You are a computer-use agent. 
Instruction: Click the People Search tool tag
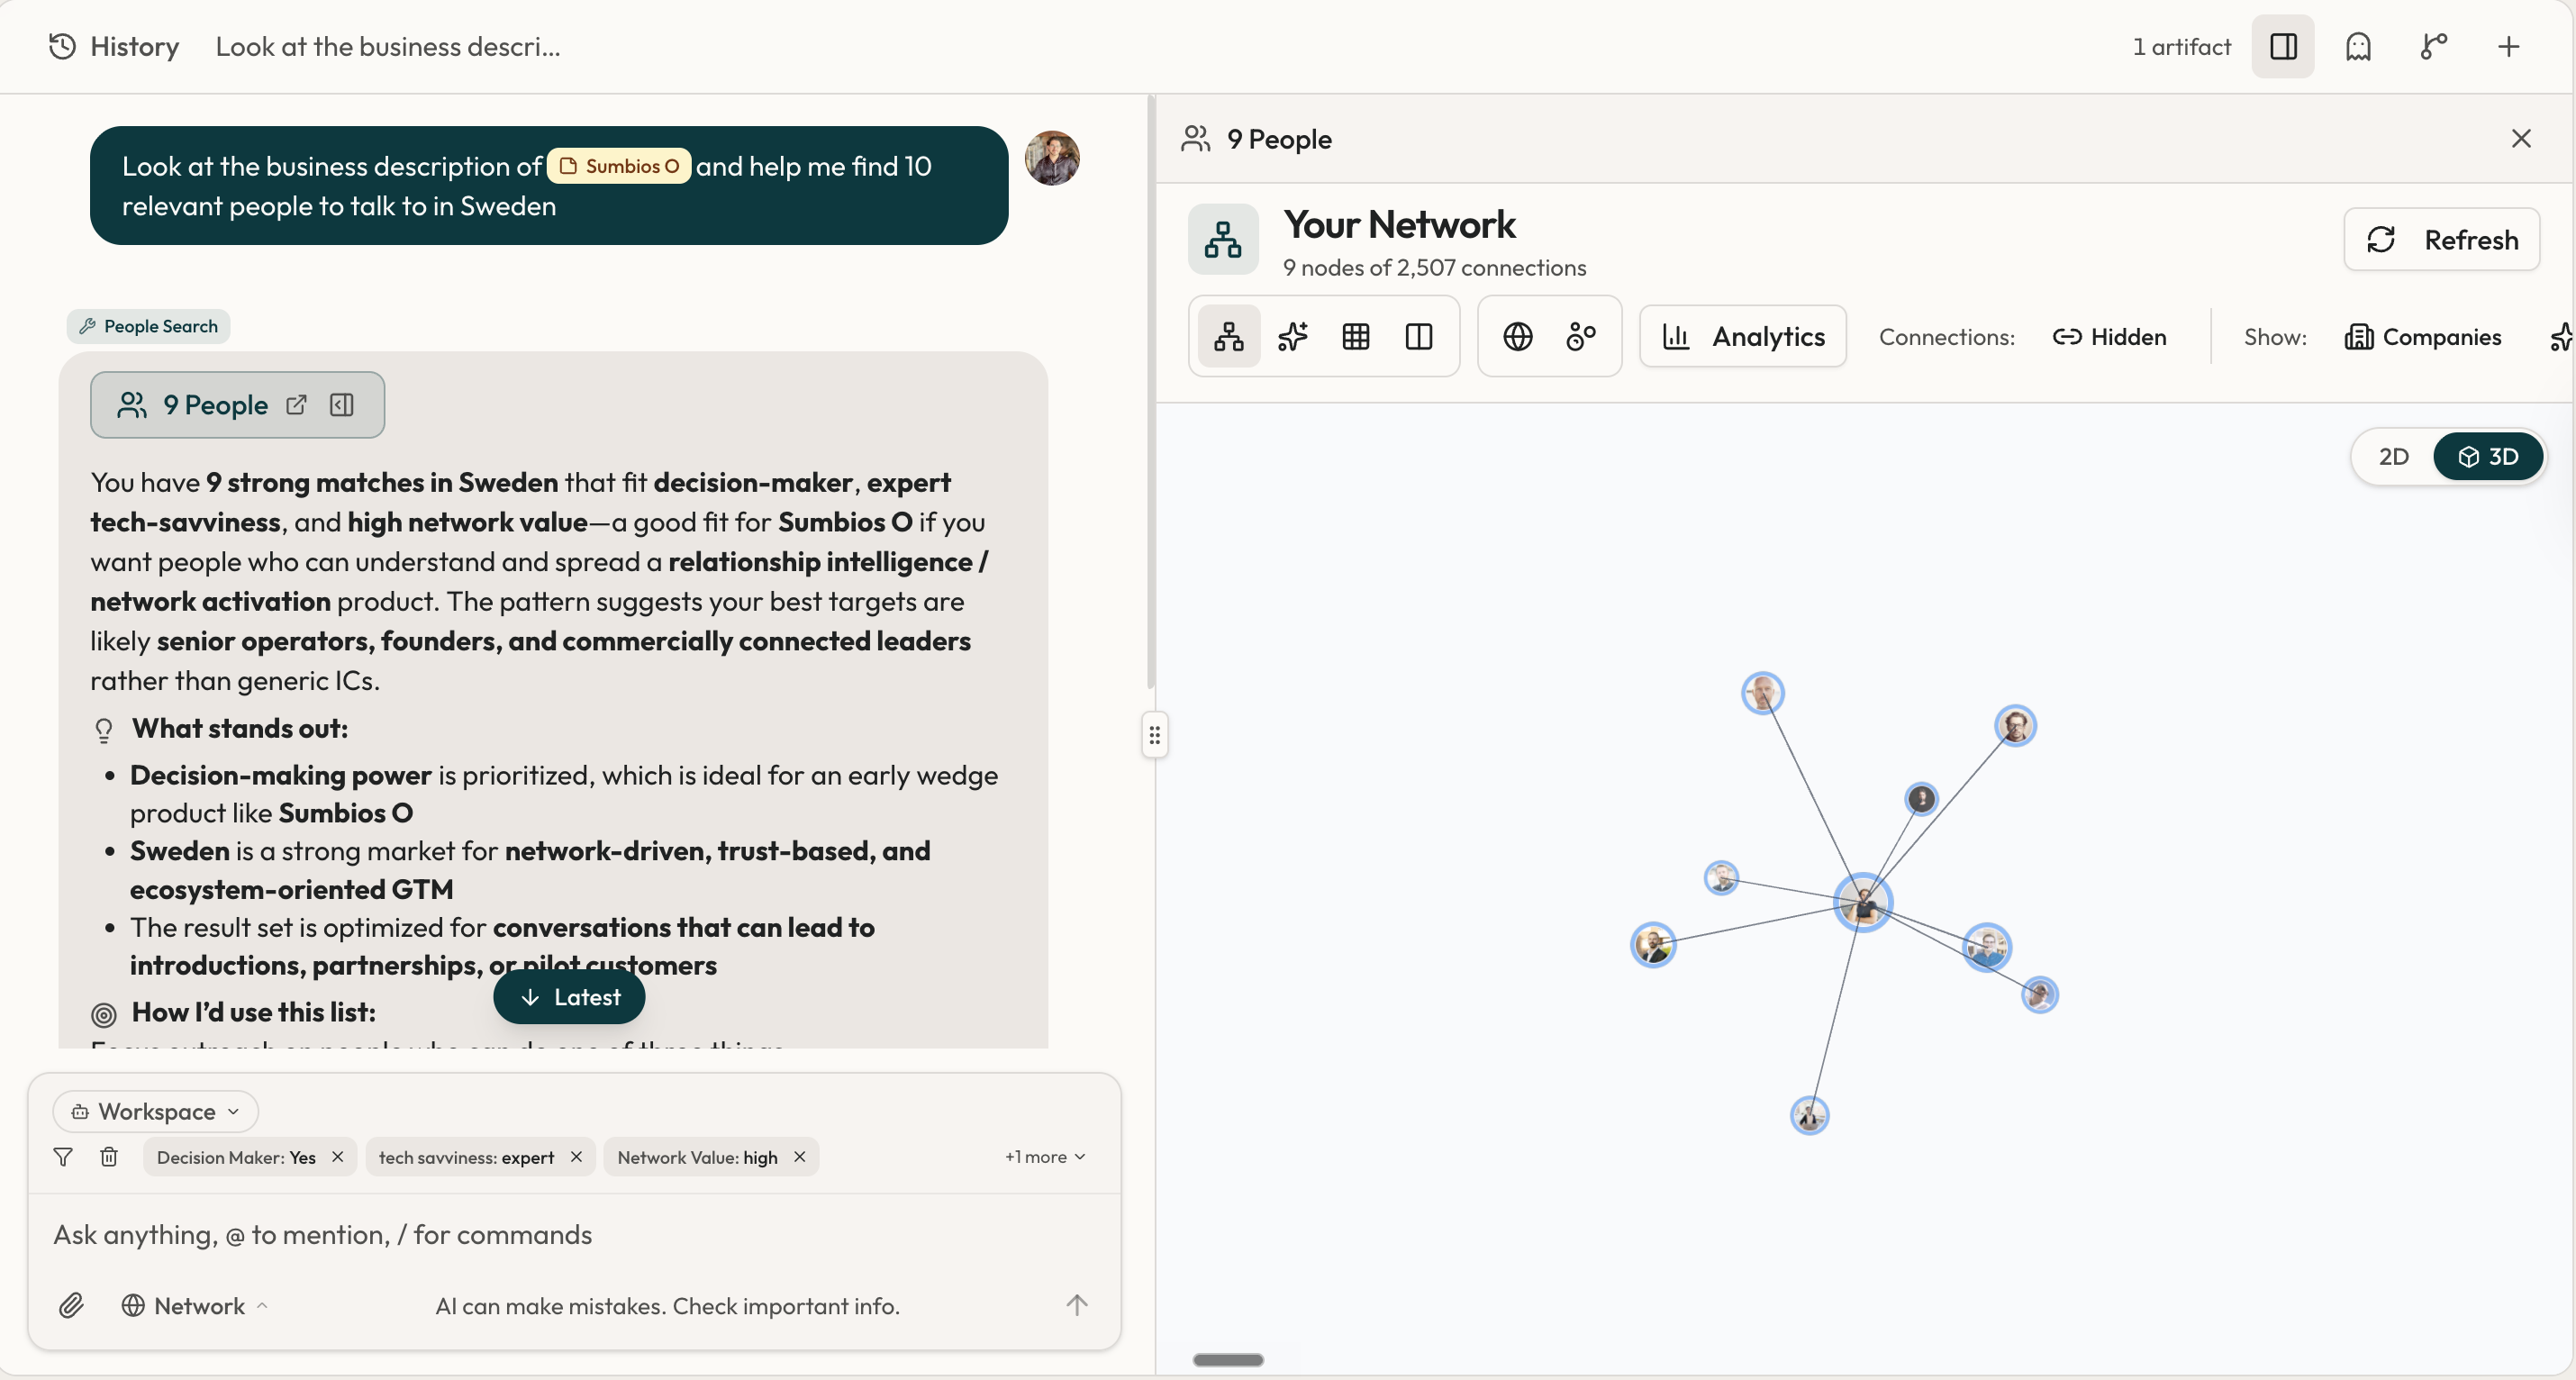tap(148, 326)
